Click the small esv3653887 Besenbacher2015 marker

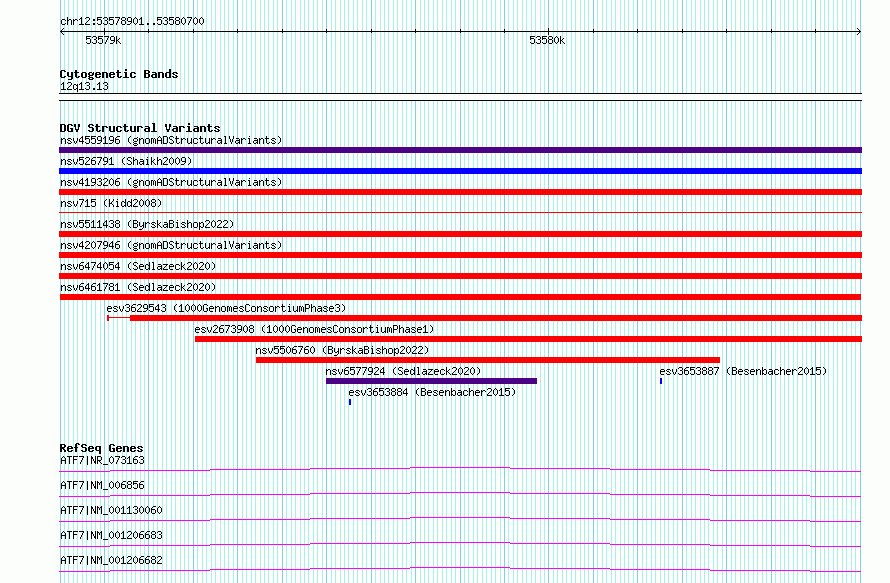tap(661, 381)
